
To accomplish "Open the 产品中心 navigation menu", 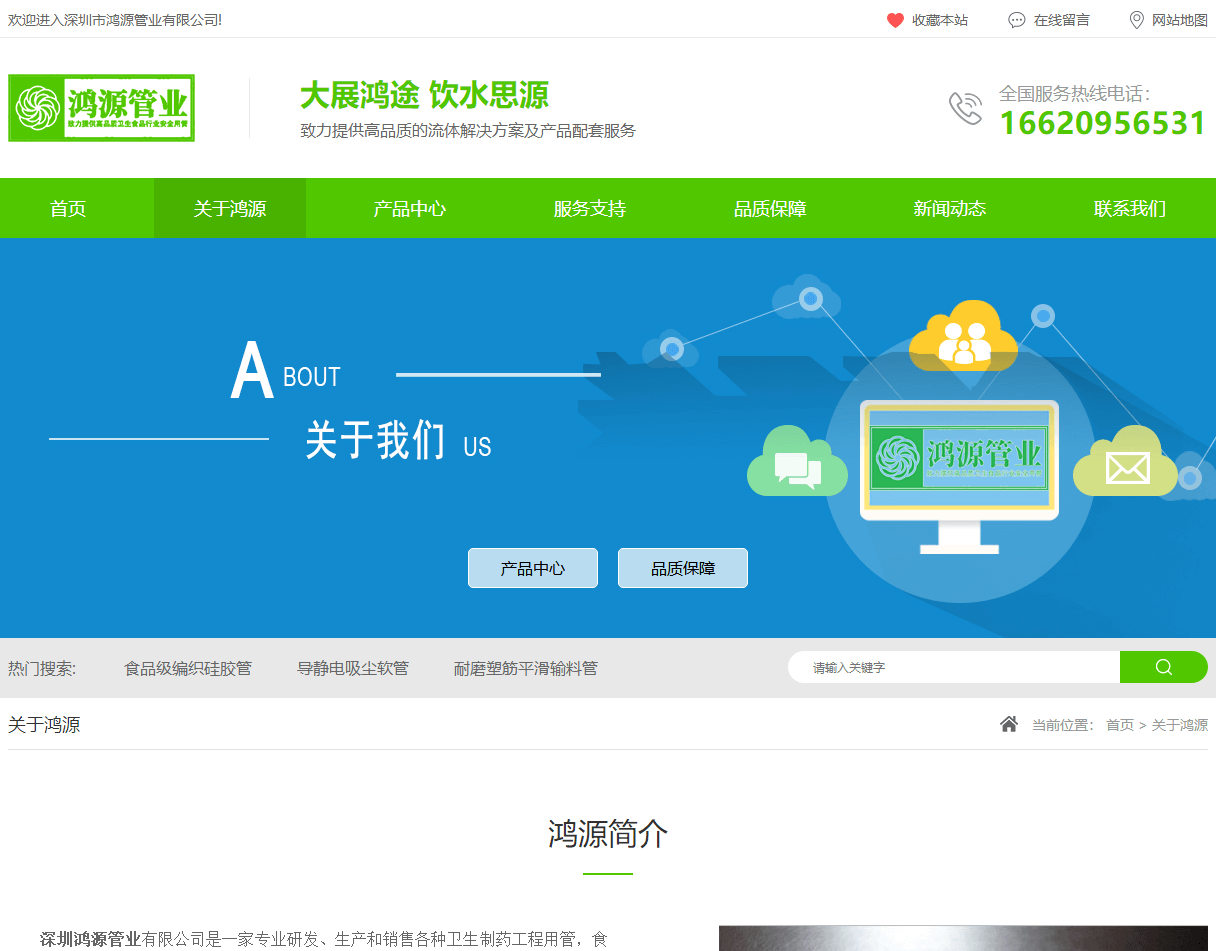I will tap(409, 208).
